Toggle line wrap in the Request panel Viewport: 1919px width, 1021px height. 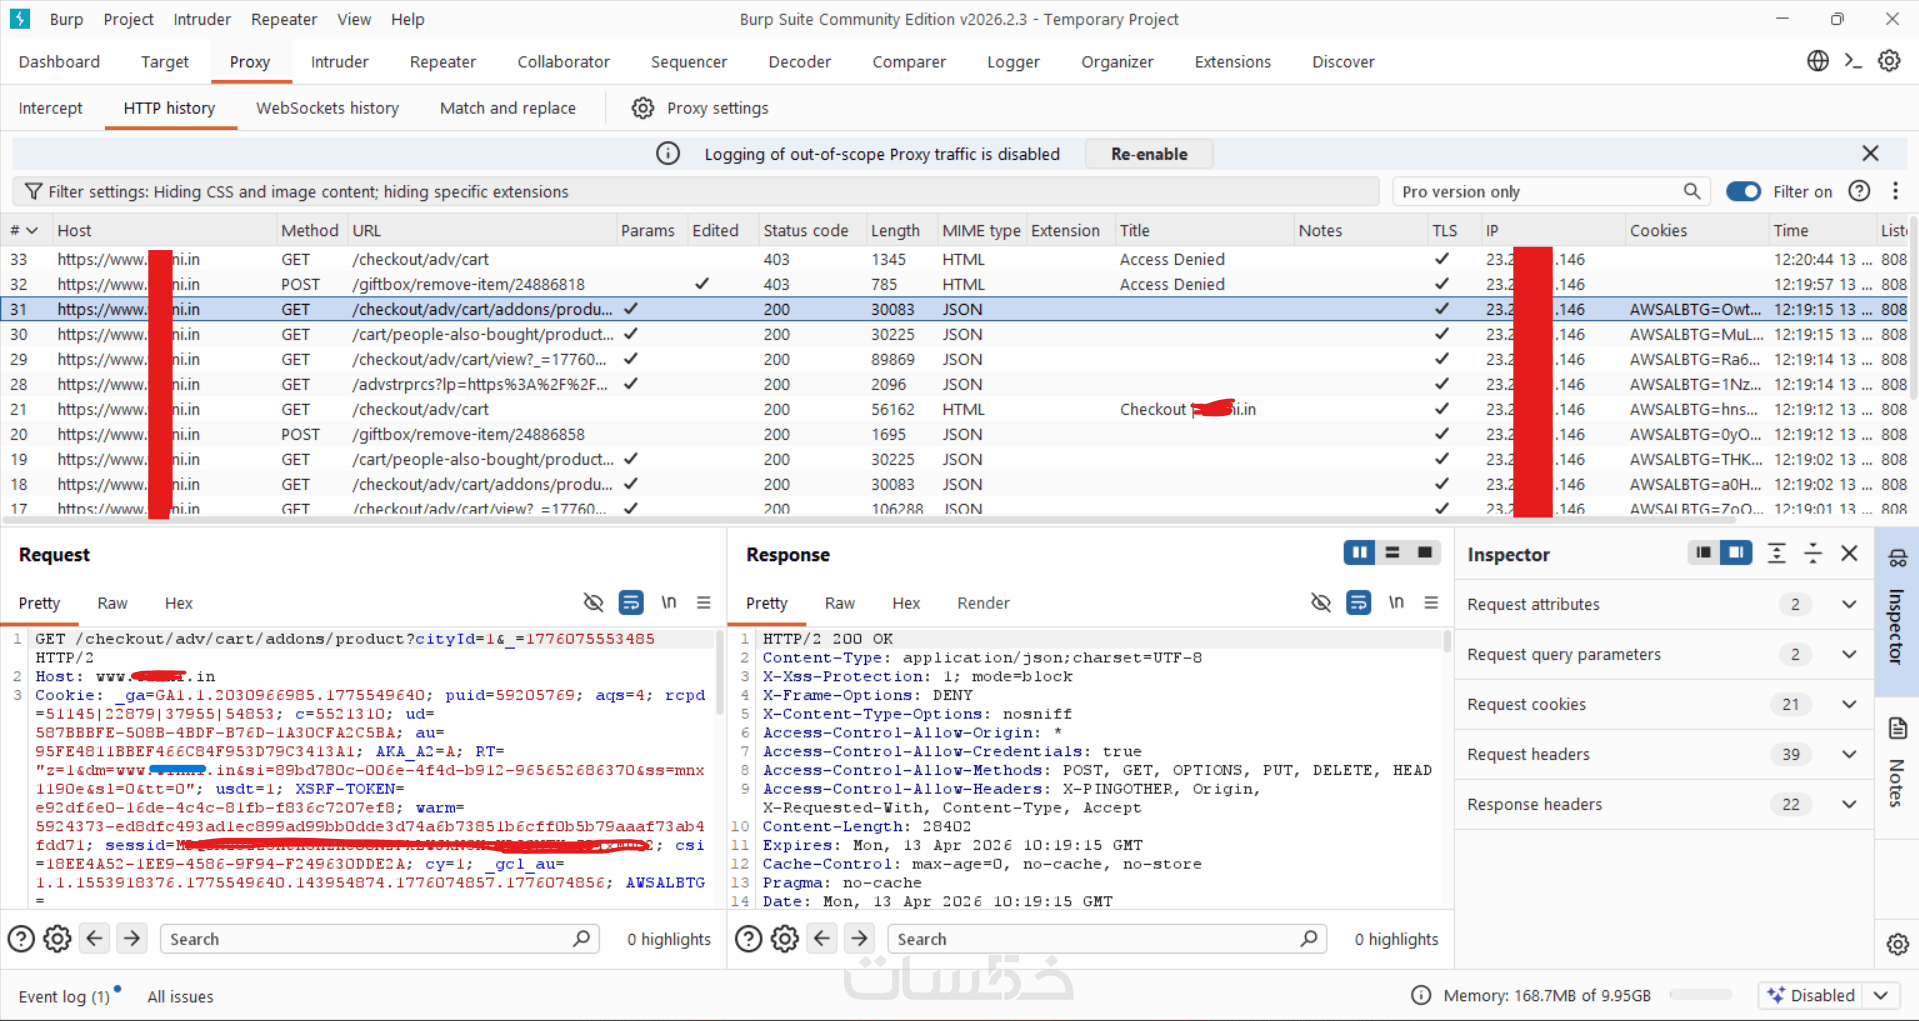(631, 603)
